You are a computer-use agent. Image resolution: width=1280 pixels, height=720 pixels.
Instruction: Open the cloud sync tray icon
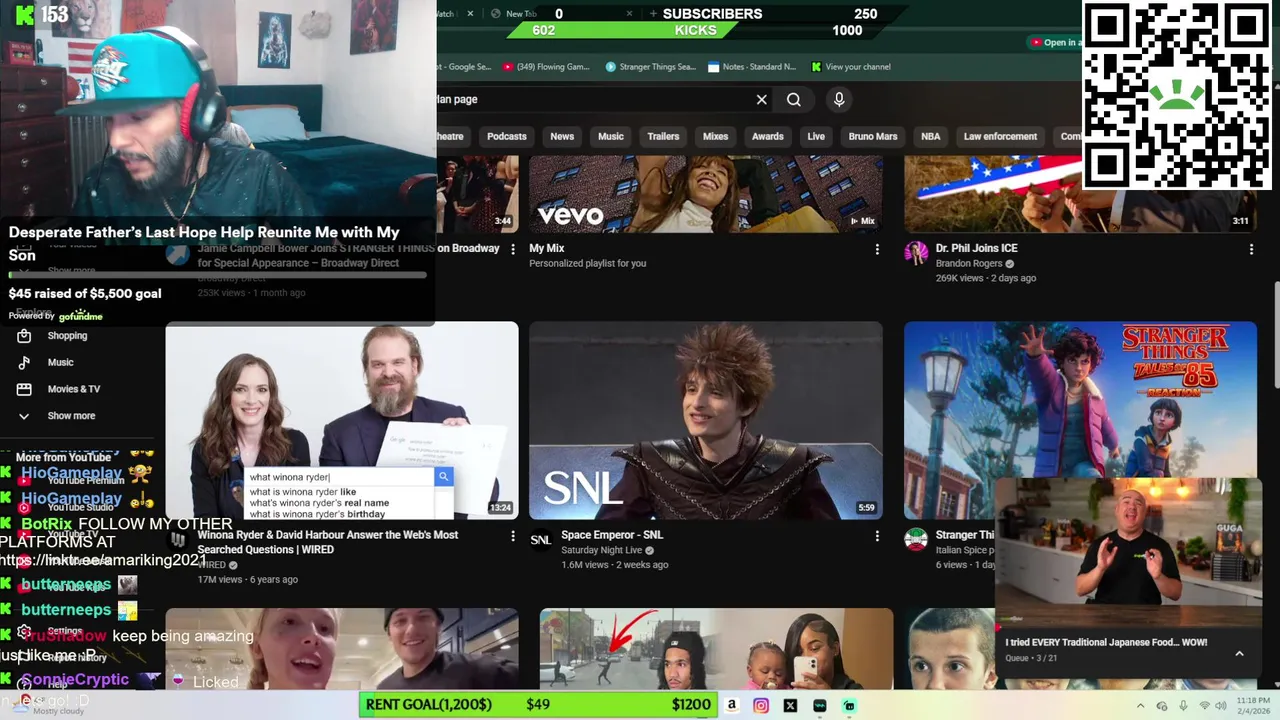pyautogui.click(x=1162, y=706)
